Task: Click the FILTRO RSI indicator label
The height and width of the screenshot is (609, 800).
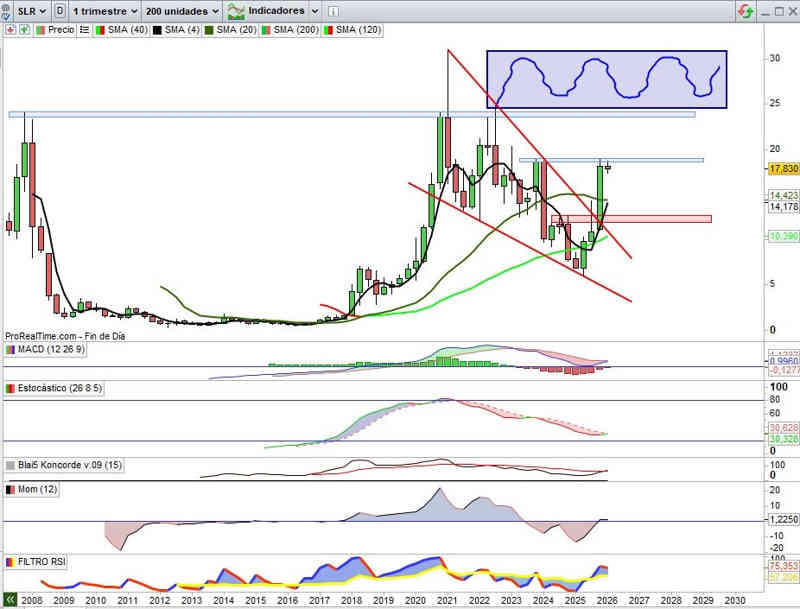Action: pos(46,563)
